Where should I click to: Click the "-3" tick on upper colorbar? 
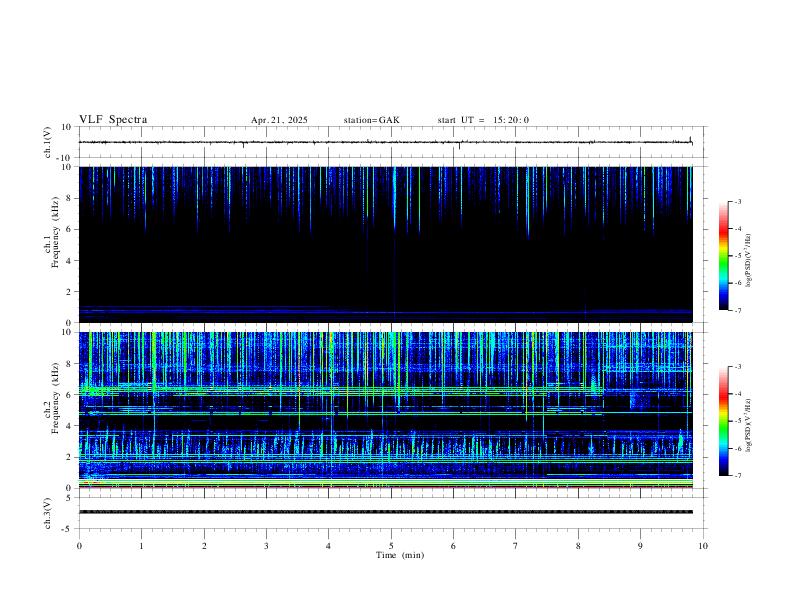[x=737, y=201]
